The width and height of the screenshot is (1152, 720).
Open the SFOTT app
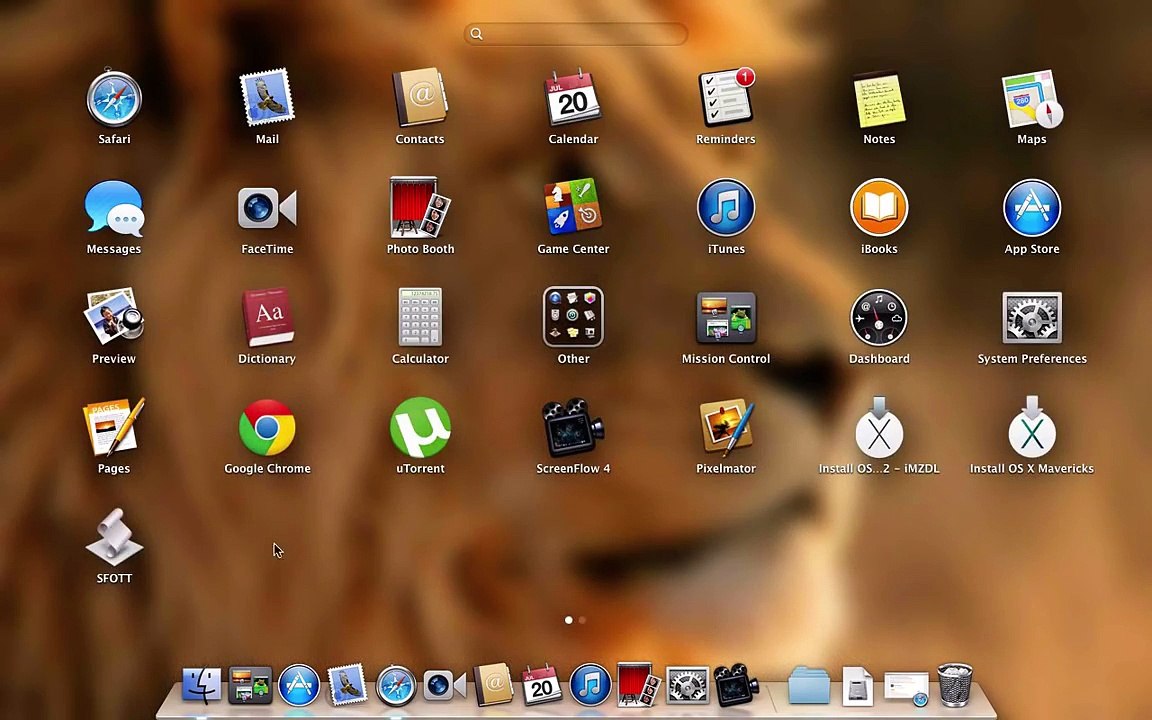coord(114,537)
